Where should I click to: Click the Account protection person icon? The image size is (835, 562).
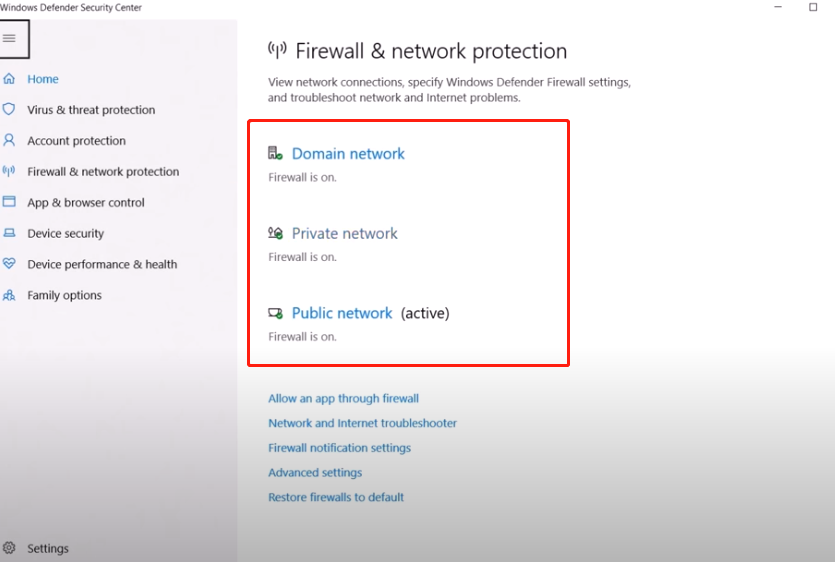point(9,140)
